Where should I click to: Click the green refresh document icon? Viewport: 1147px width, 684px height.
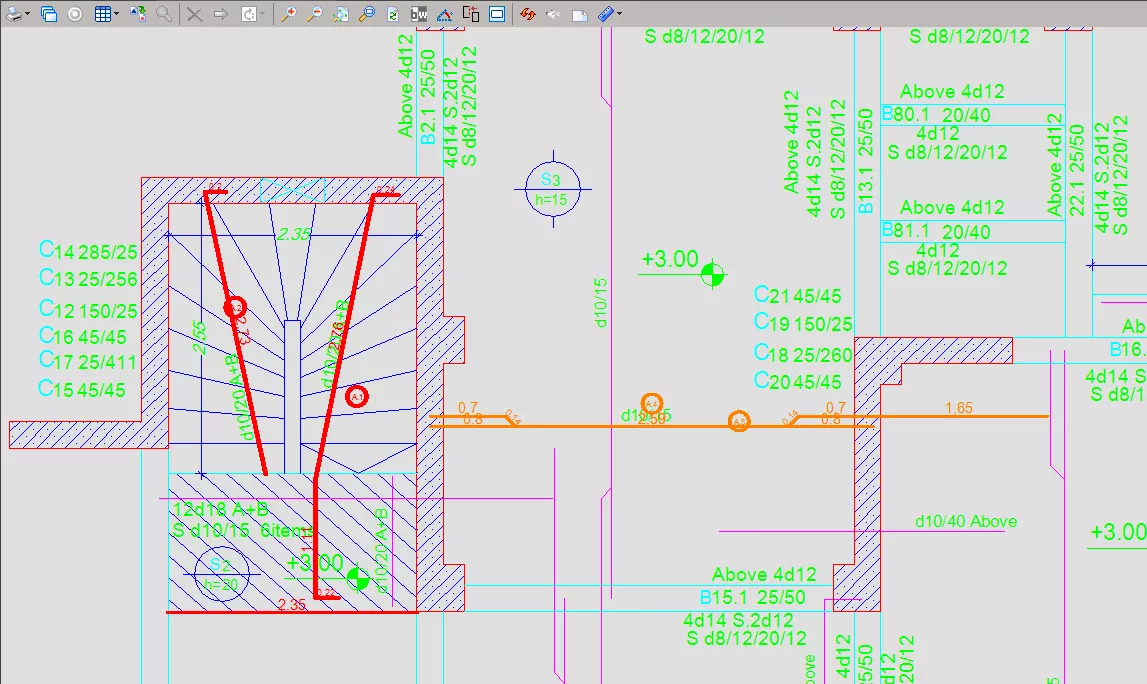(x=393, y=14)
